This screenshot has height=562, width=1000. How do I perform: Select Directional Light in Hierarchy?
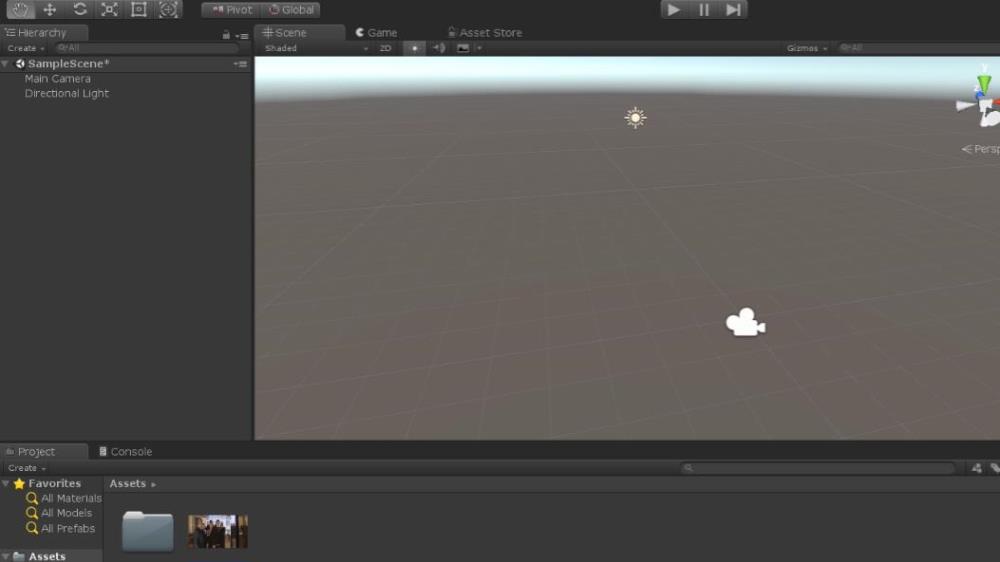[x=66, y=93]
